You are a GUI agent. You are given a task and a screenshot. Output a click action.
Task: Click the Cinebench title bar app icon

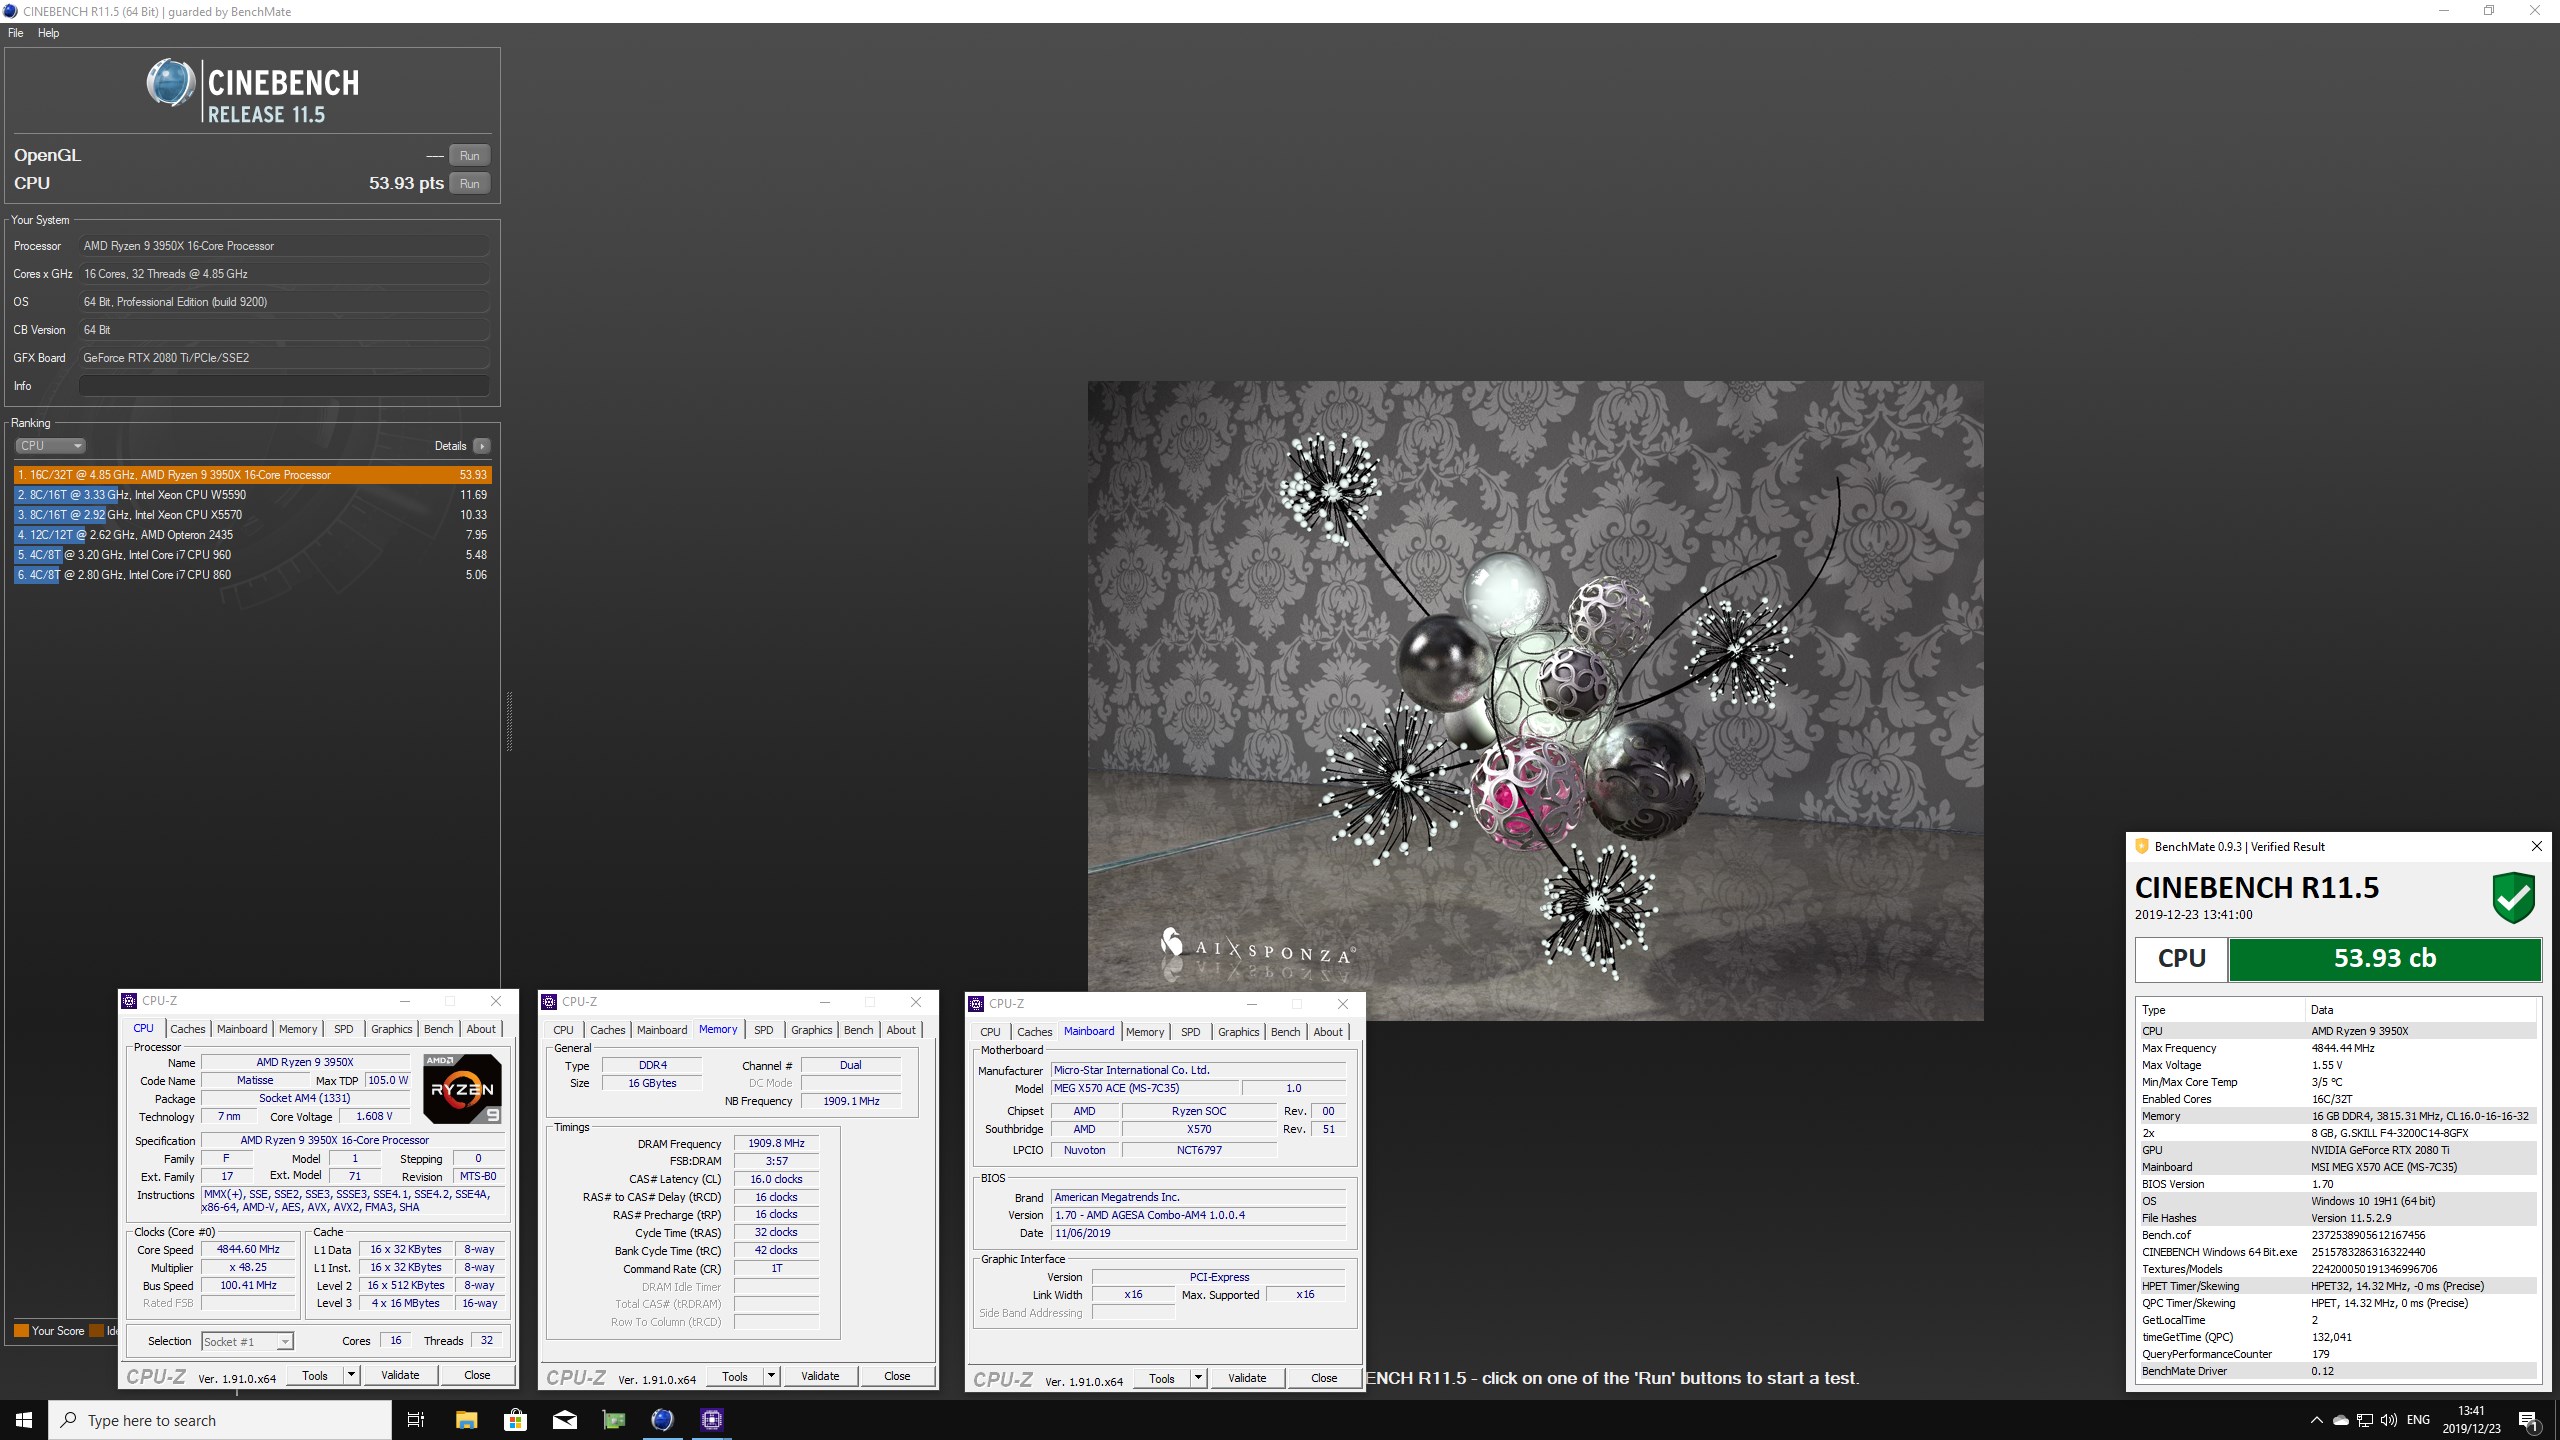(x=11, y=11)
